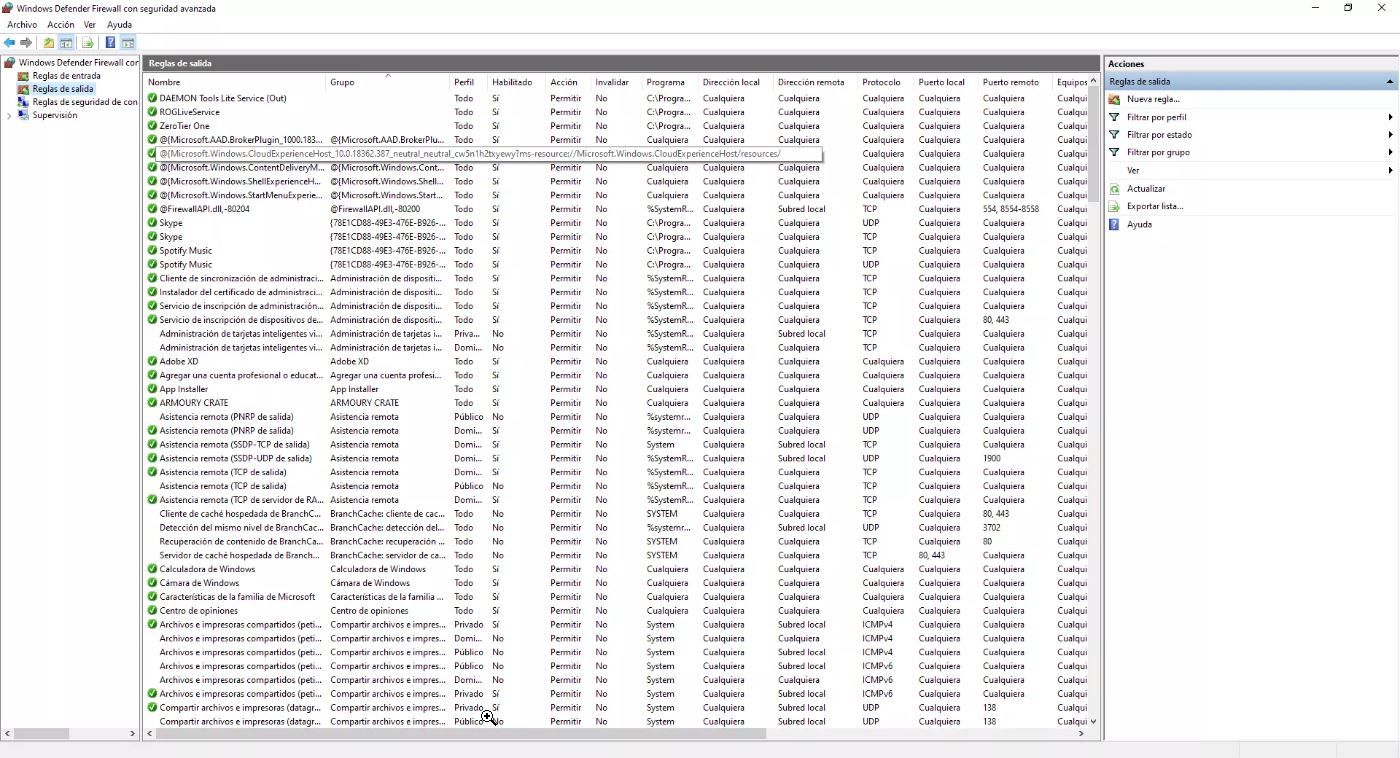Open the Acción menu in the menu bar
Screen dimensions: 1400x758
[x=61, y=25]
